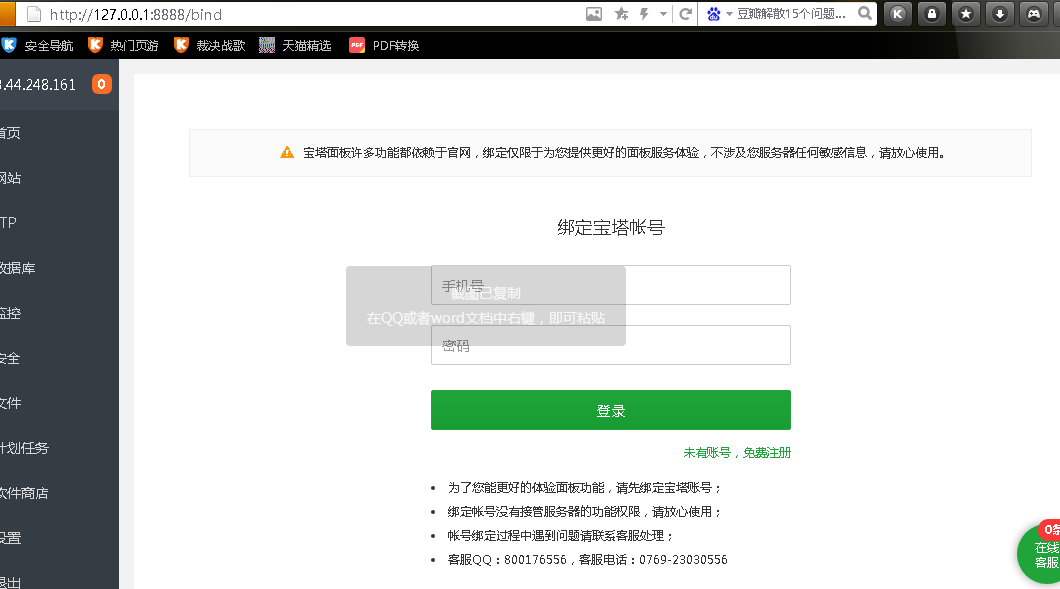Open the 在线客服 floating chat button
1060x589 pixels.
tap(1041, 552)
